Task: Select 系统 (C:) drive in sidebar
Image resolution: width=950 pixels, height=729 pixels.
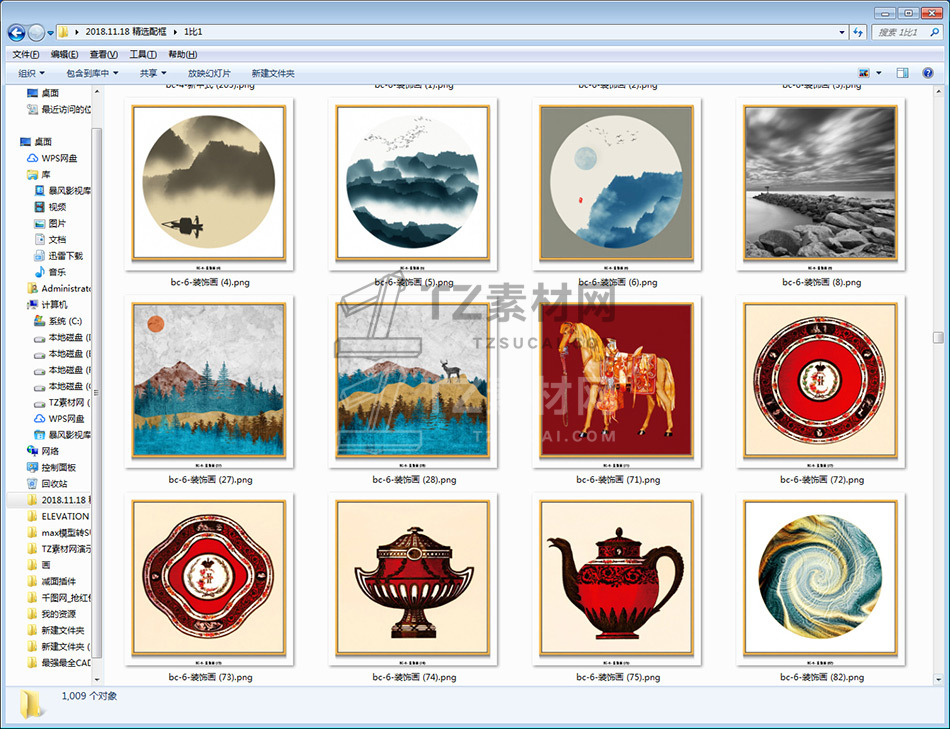Action: (x=64, y=321)
